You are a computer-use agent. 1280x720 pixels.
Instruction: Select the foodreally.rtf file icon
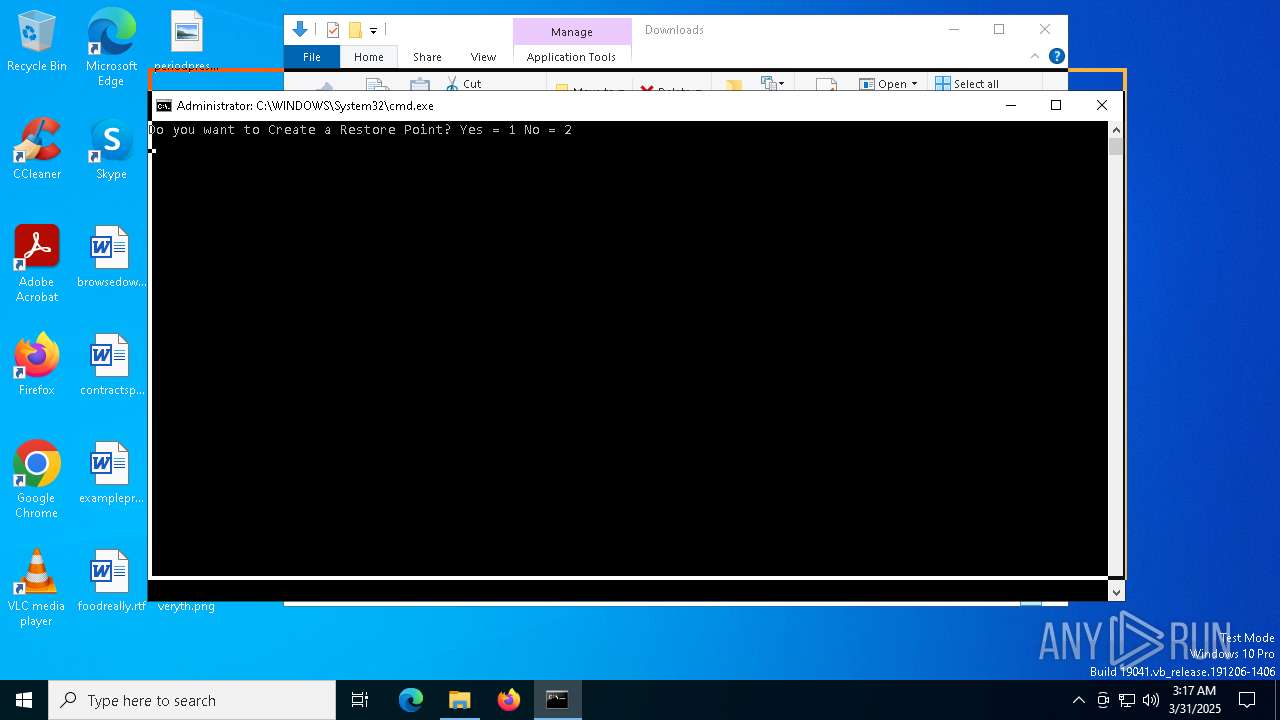[111, 581]
